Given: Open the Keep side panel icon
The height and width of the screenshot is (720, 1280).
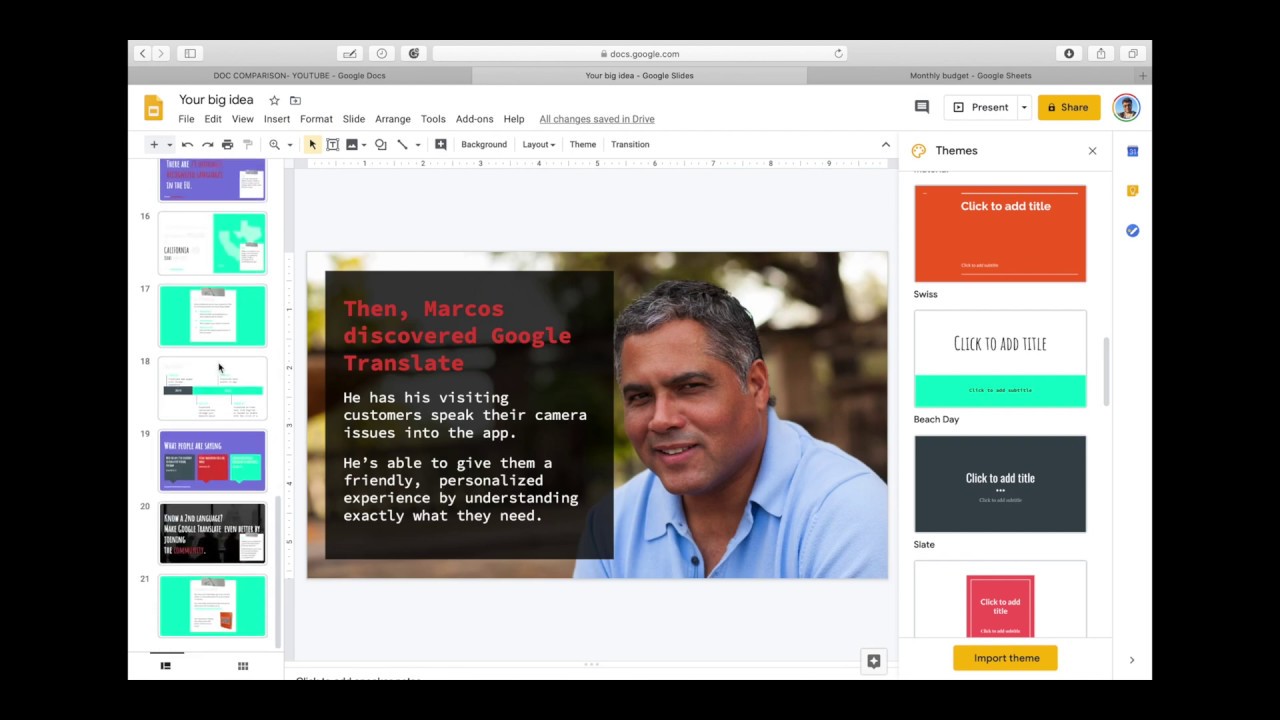Looking at the screenshot, I should 1132,191.
